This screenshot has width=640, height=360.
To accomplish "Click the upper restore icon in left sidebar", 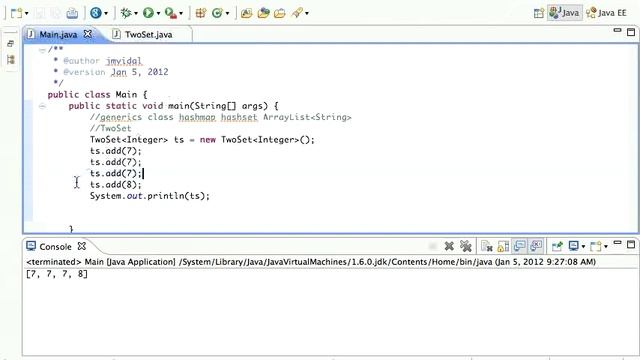I will click(11, 44).
